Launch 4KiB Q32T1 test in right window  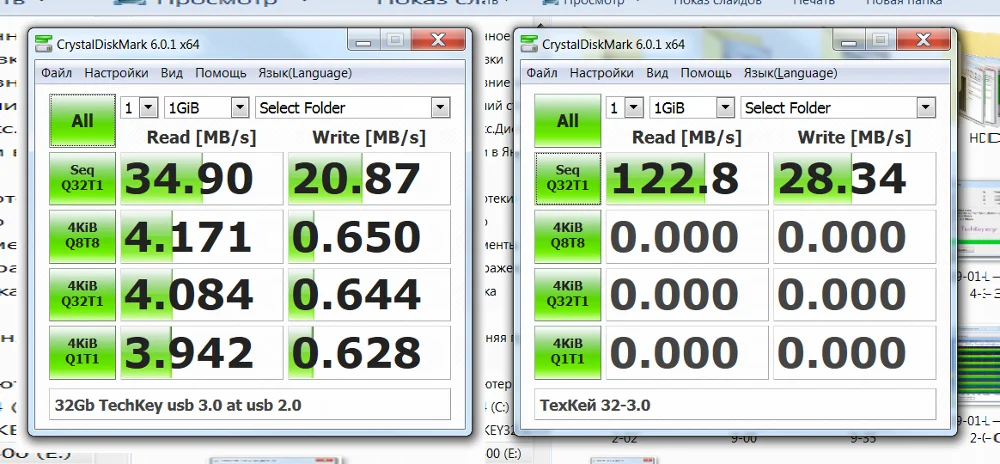(568, 294)
